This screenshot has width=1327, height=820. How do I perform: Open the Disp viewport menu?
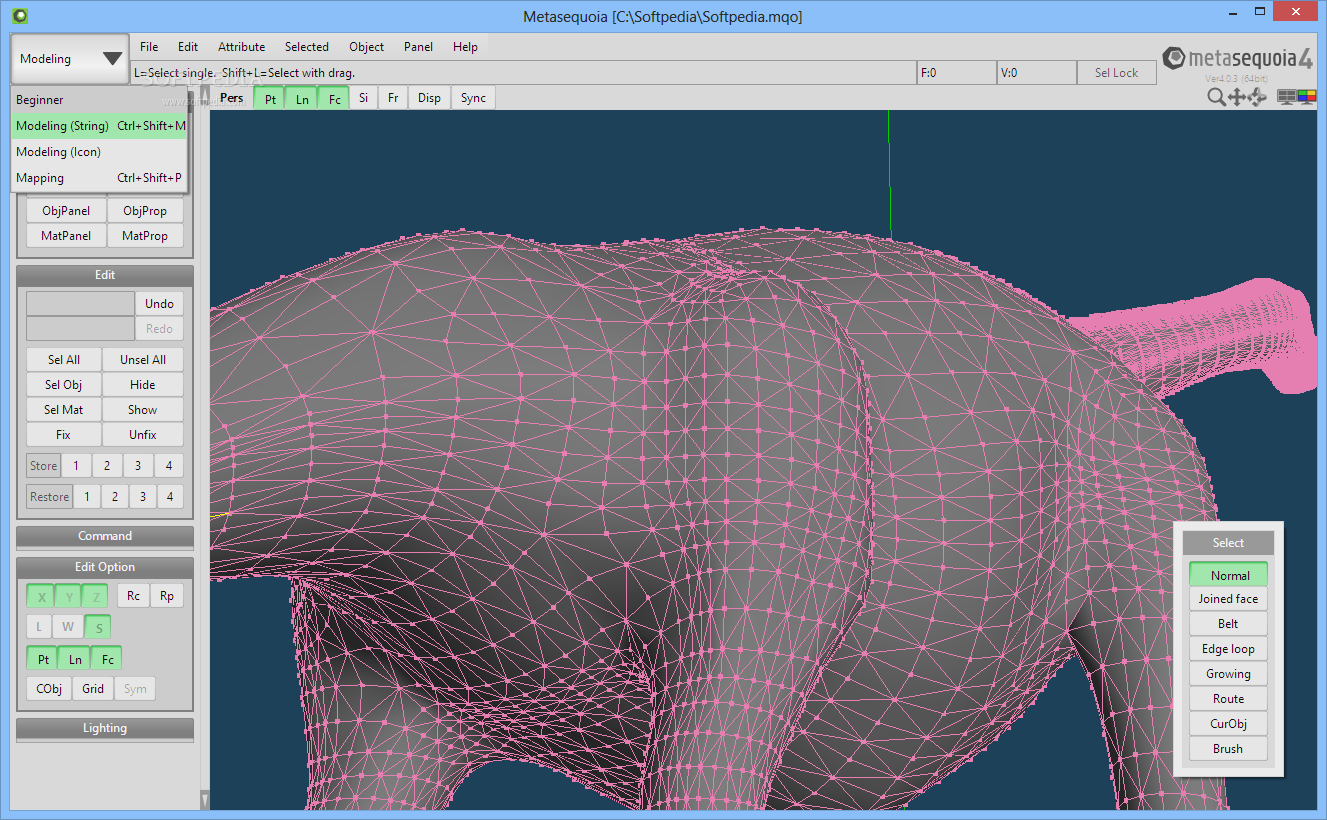[x=429, y=98]
